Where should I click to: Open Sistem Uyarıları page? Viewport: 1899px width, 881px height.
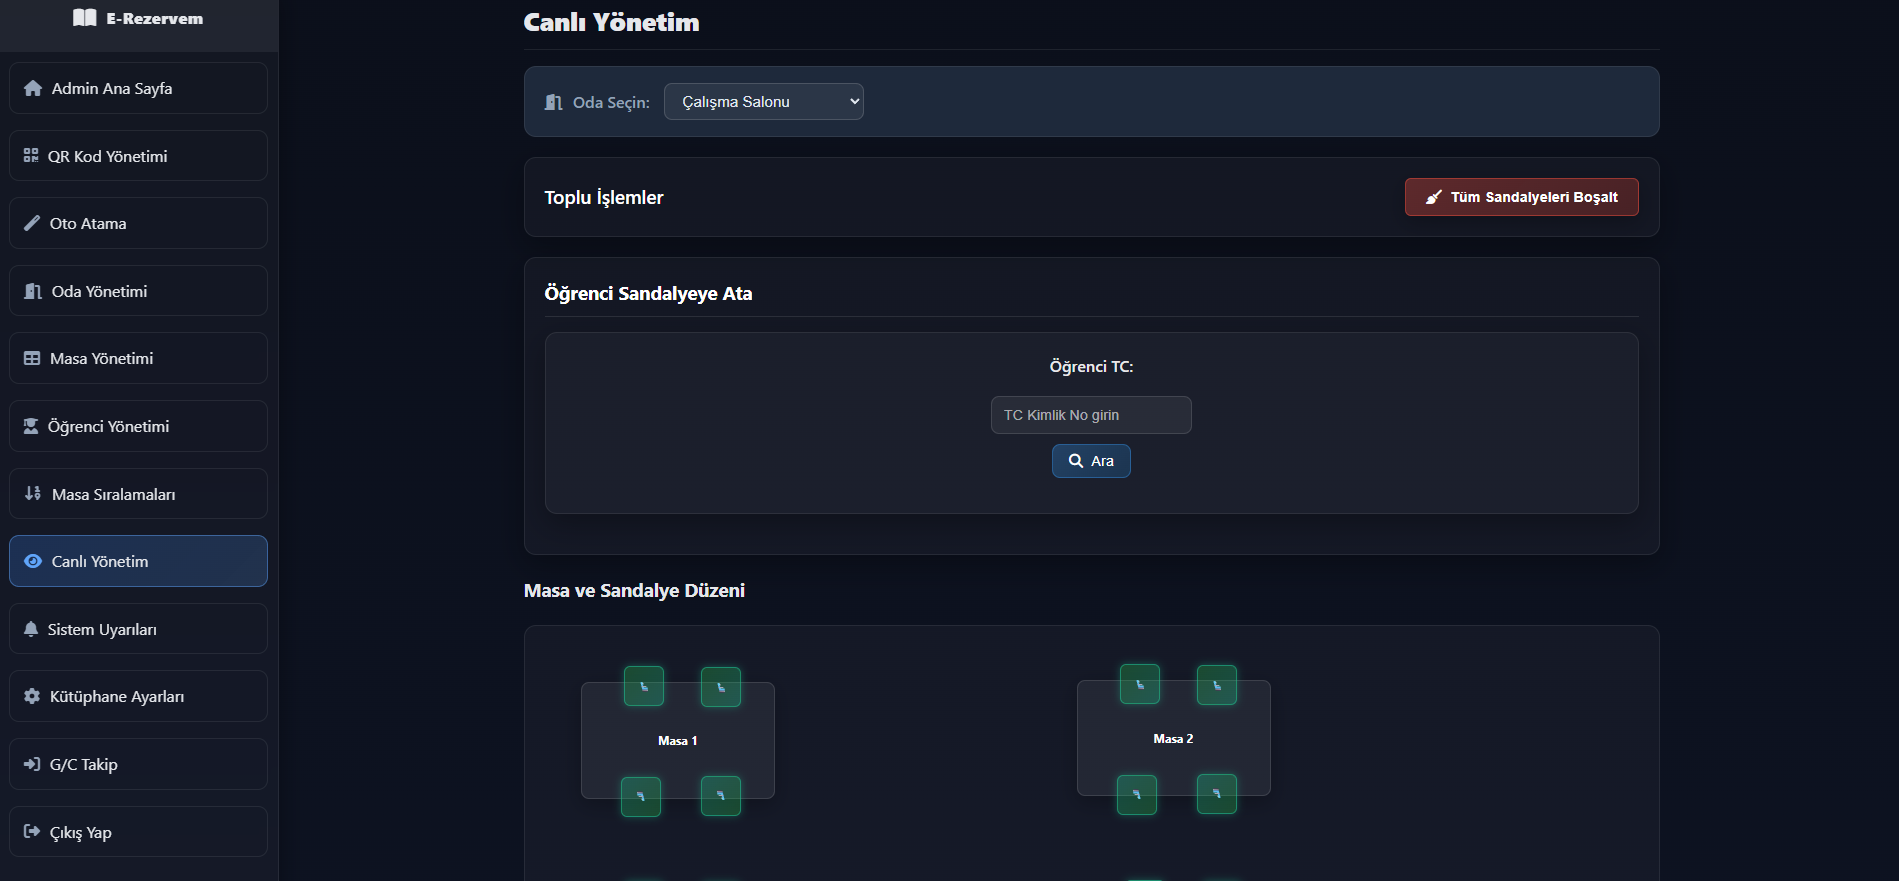pyautogui.click(x=138, y=629)
